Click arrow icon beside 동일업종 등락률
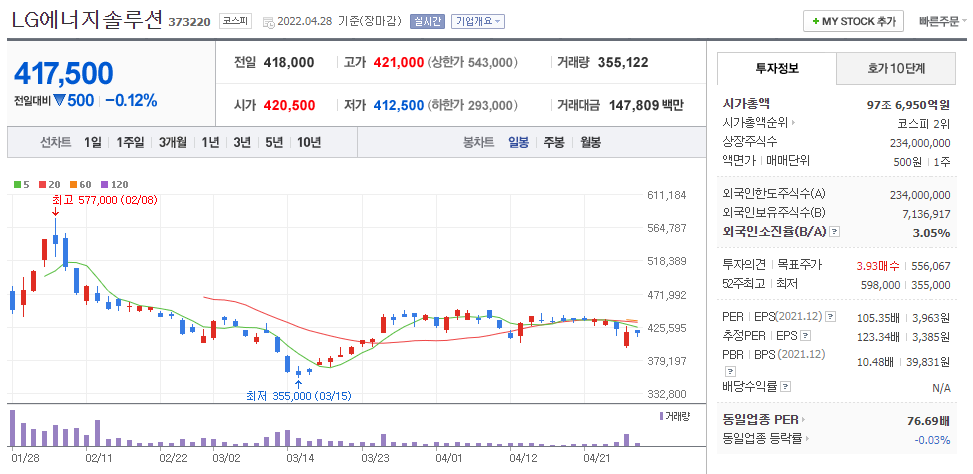Viewport: 973px width, 474px height. 807,439
